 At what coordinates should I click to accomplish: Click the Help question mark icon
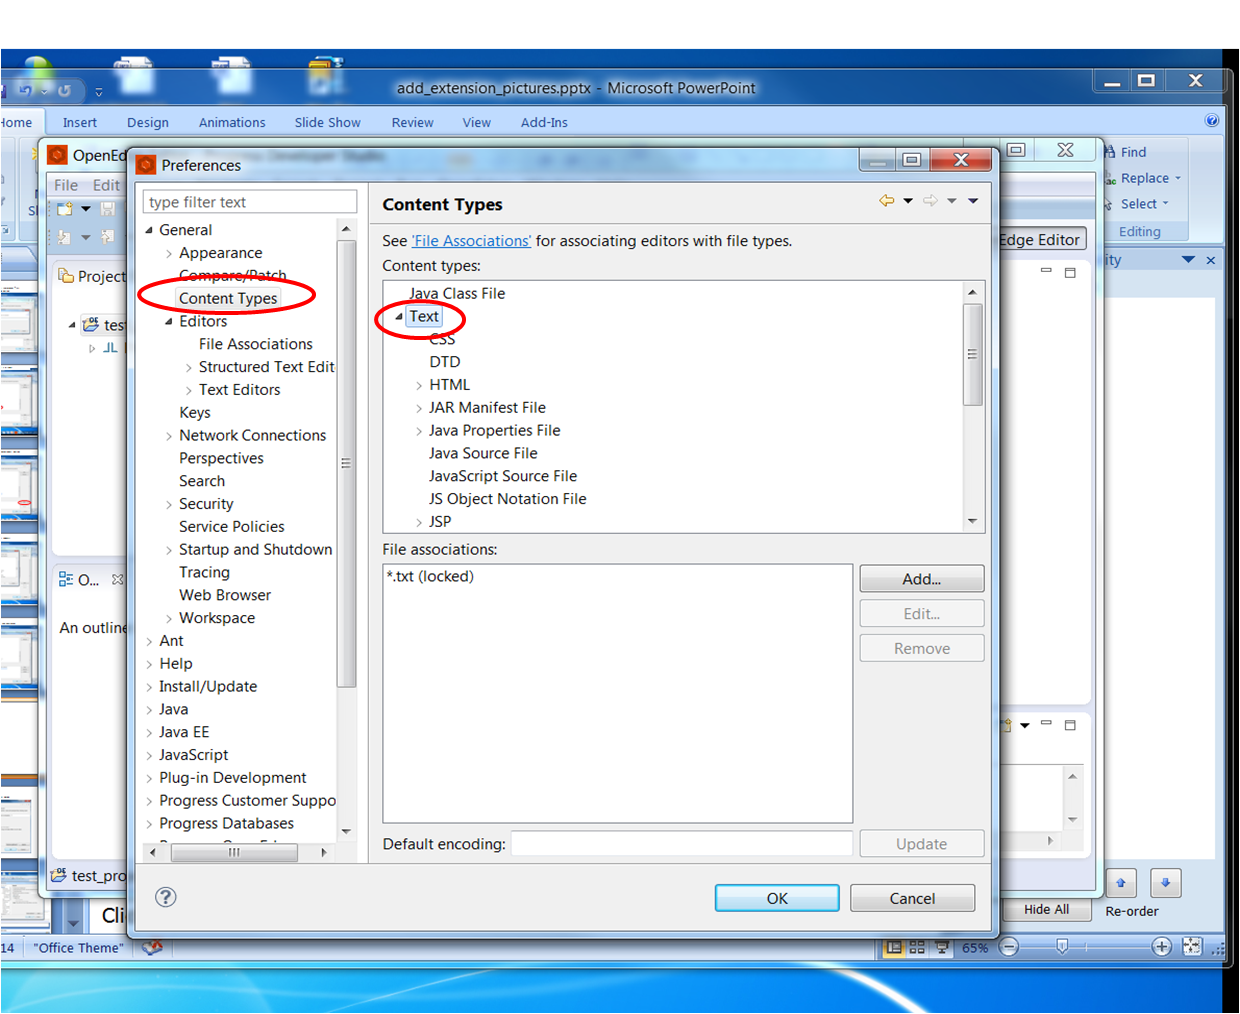pyautogui.click(x=166, y=897)
